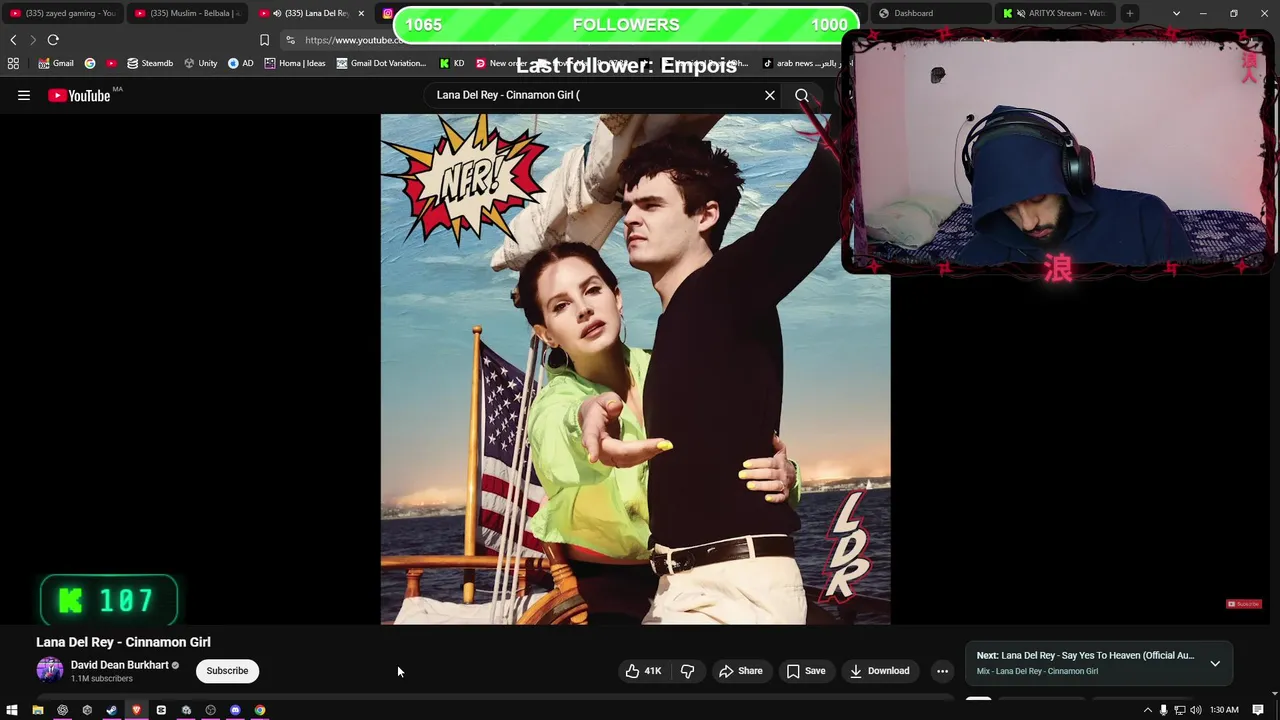The width and height of the screenshot is (1280, 720).
Task: Switch to the Dashboard tab
Action: (930, 13)
